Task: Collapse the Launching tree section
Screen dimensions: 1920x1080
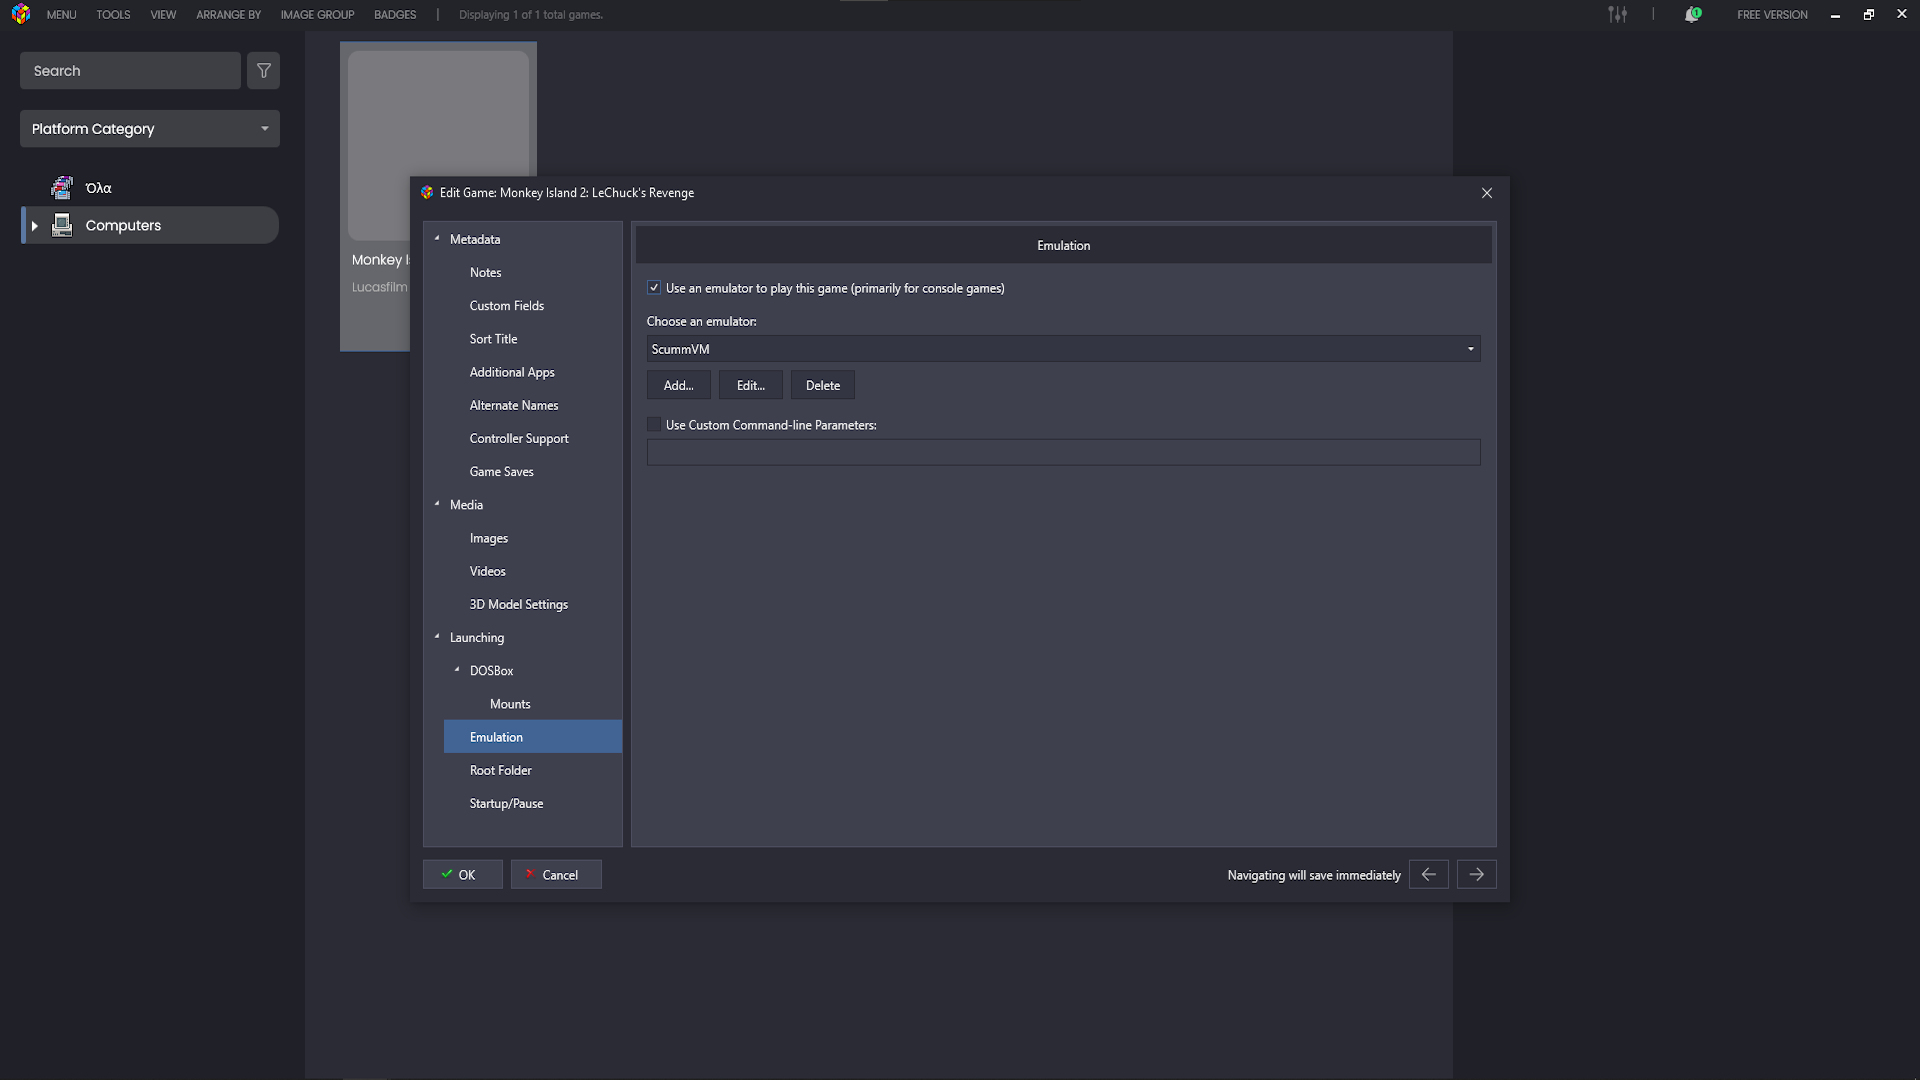Action: click(437, 637)
